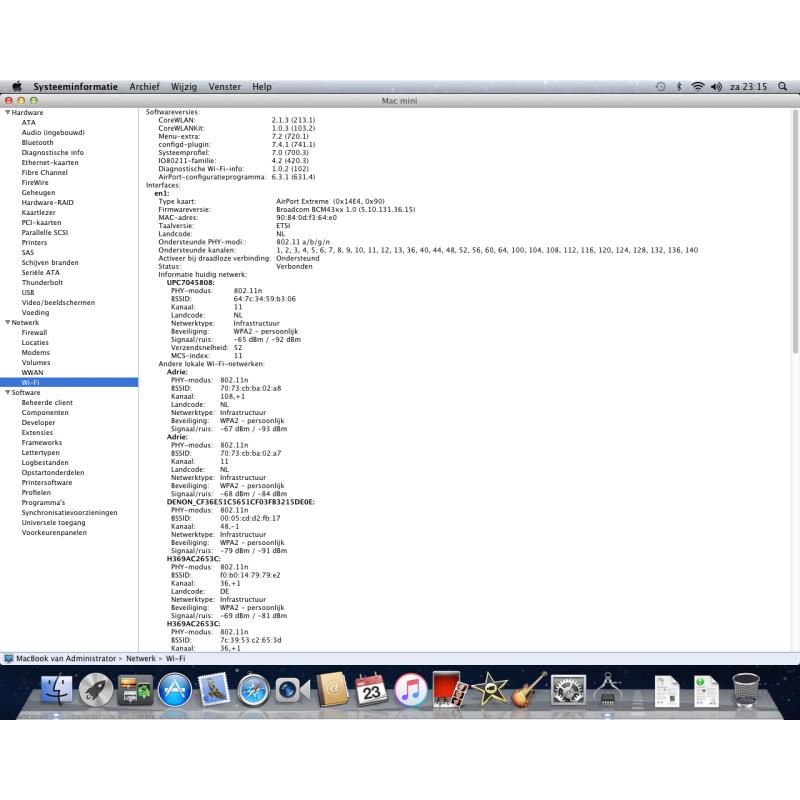The height and width of the screenshot is (800, 800).
Task: Open Mission Control in the dock
Action: 135,690
